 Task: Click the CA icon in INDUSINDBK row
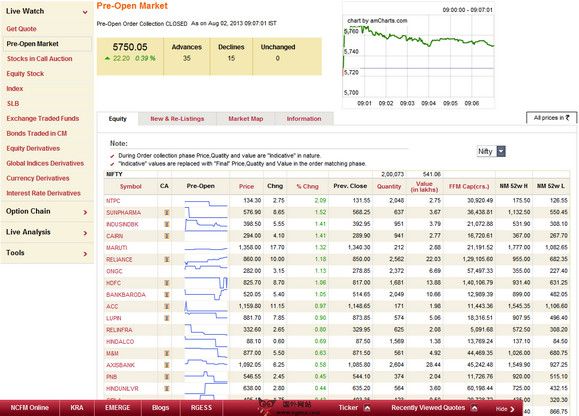tap(167, 224)
